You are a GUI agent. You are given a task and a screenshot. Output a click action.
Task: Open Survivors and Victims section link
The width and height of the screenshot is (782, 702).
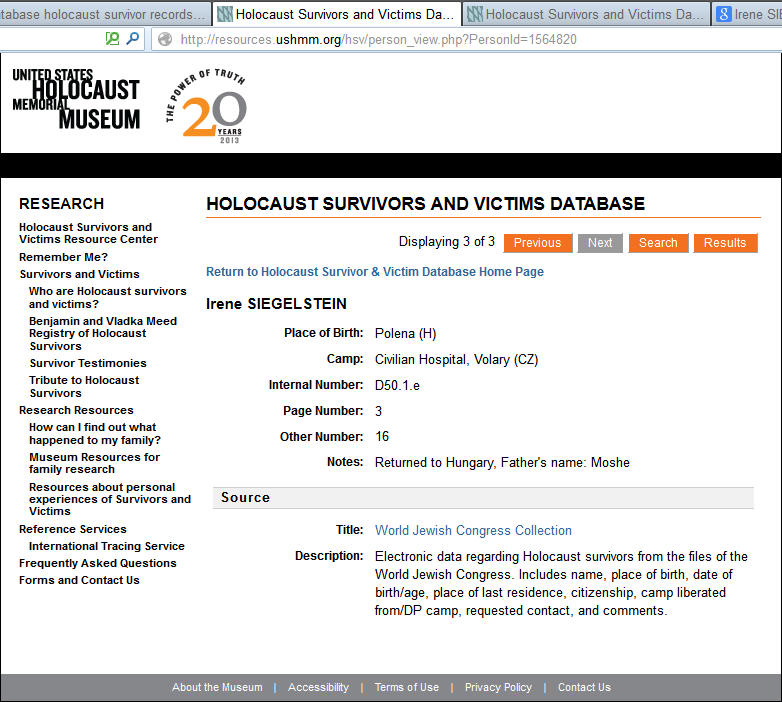click(x=80, y=274)
